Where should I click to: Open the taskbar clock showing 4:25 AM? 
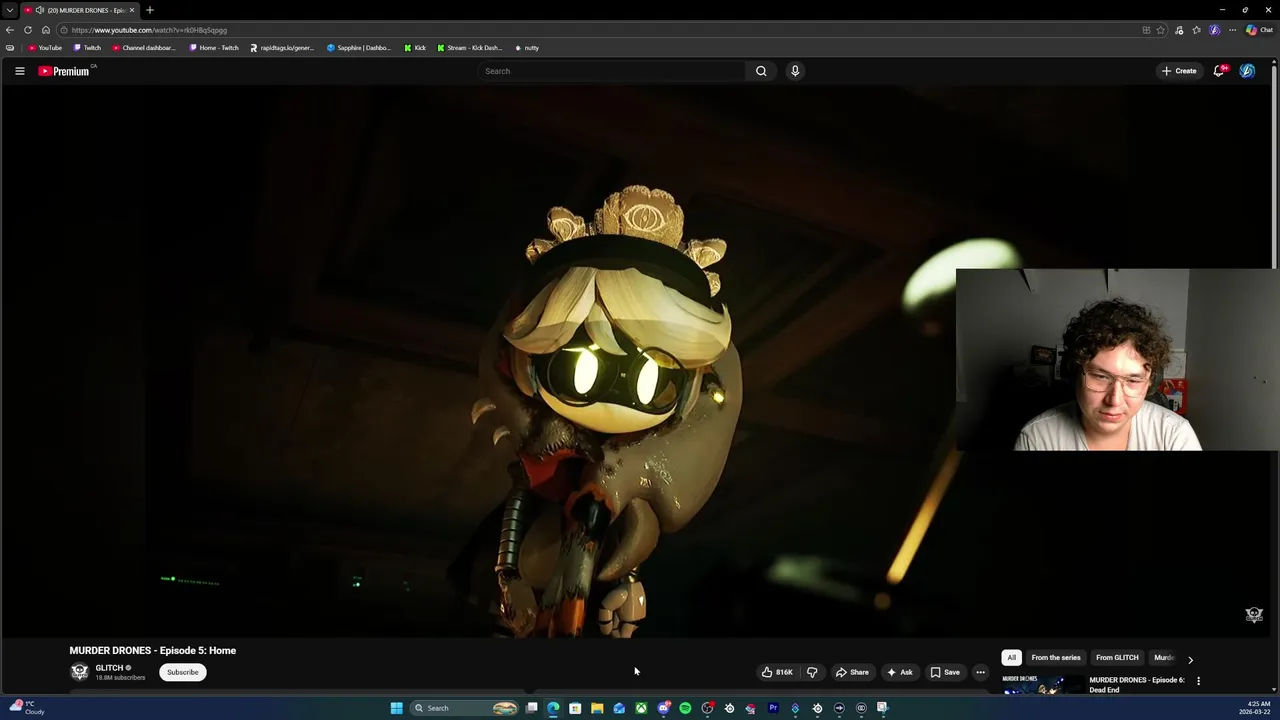coord(1255,708)
